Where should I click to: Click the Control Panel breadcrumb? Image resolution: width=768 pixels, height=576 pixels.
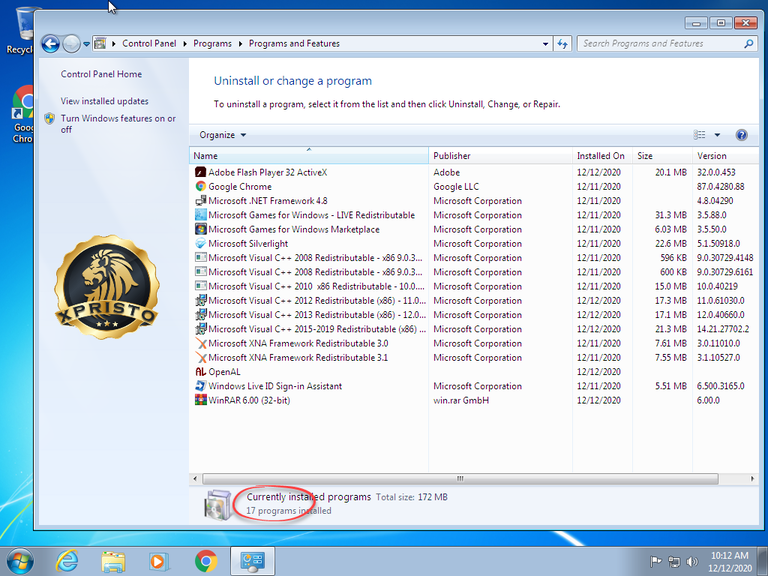[x=149, y=44]
